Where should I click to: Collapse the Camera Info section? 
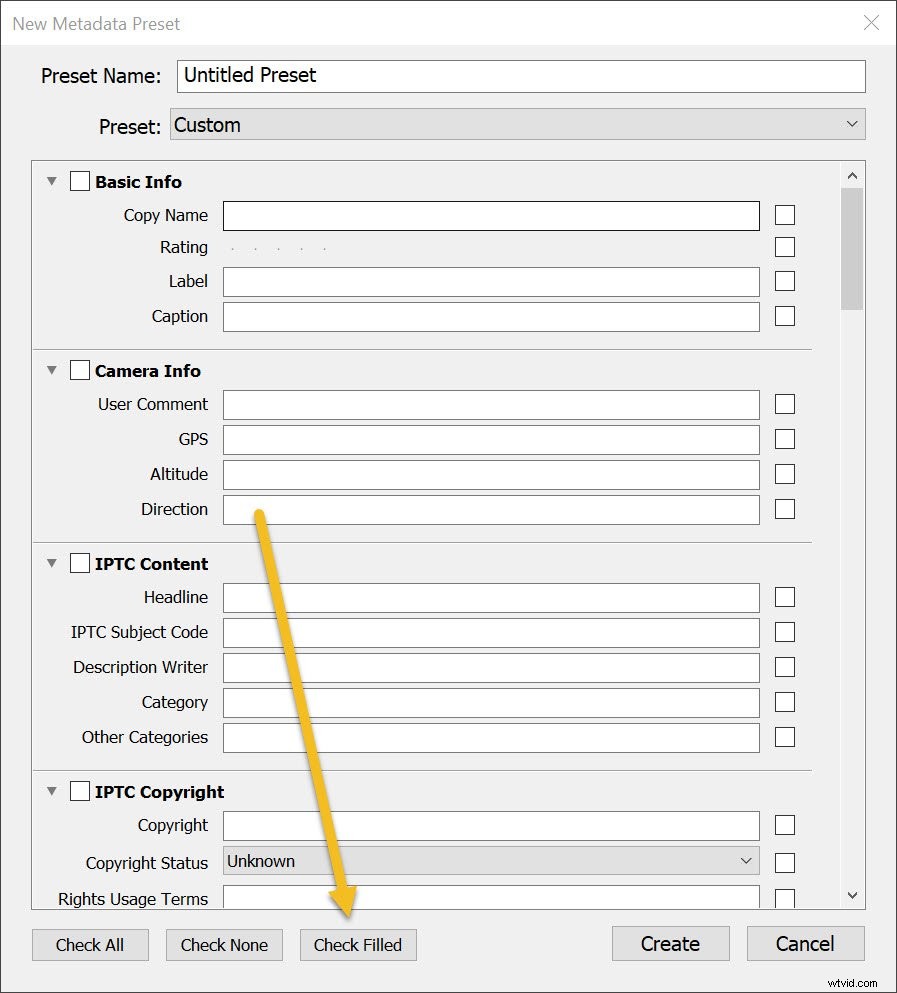[51, 369]
